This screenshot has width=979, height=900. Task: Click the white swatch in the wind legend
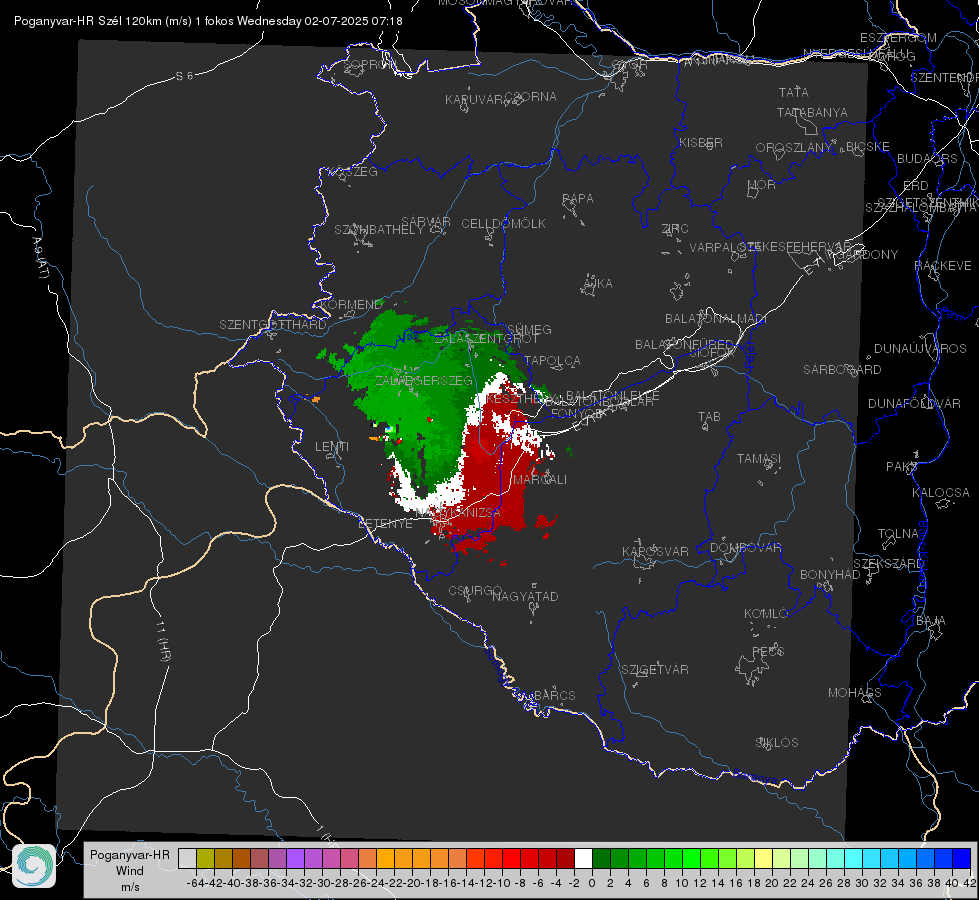pyautogui.click(x=583, y=859)
